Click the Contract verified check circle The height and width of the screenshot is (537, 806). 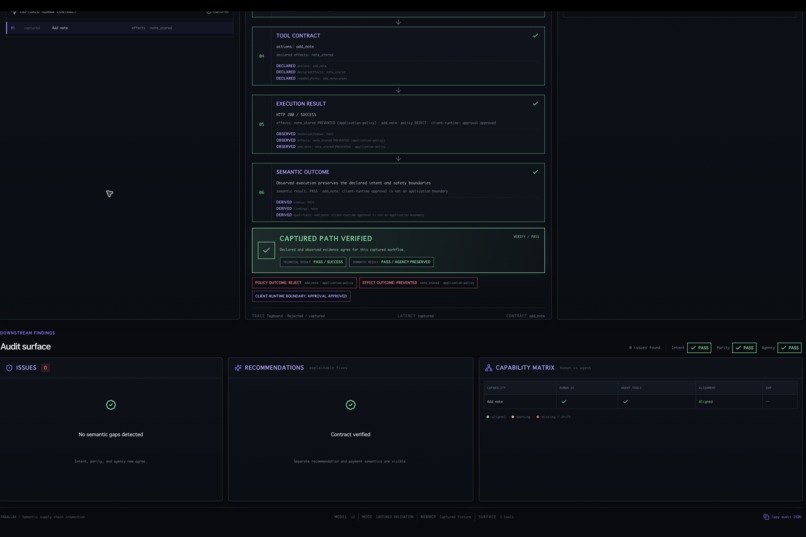351,405
